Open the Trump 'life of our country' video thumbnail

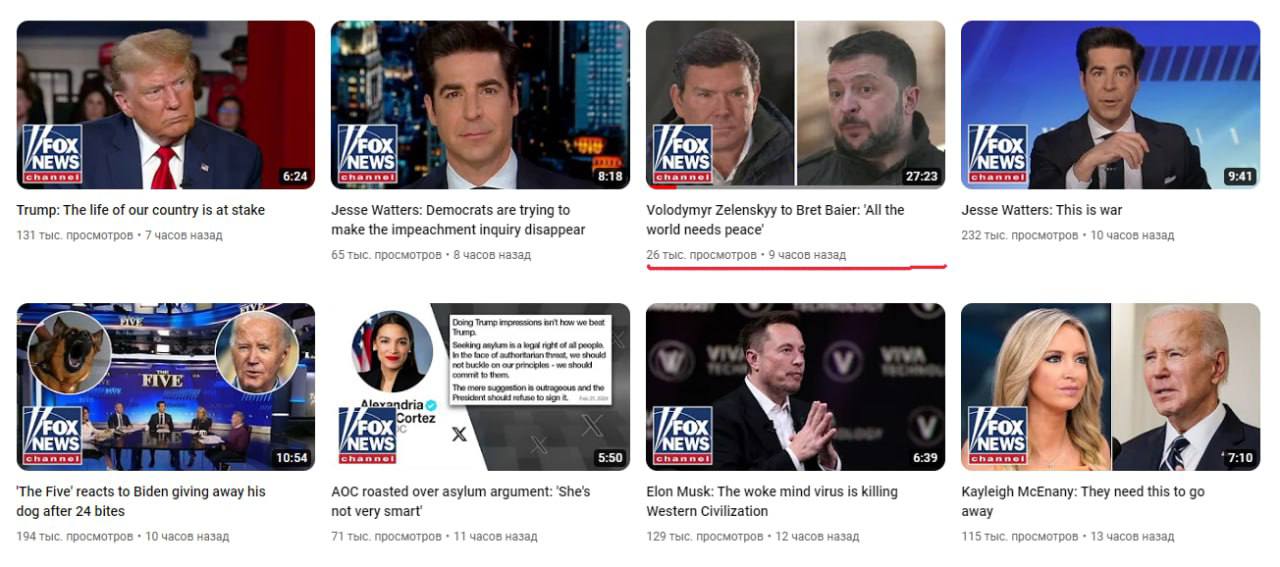[166, 105]
